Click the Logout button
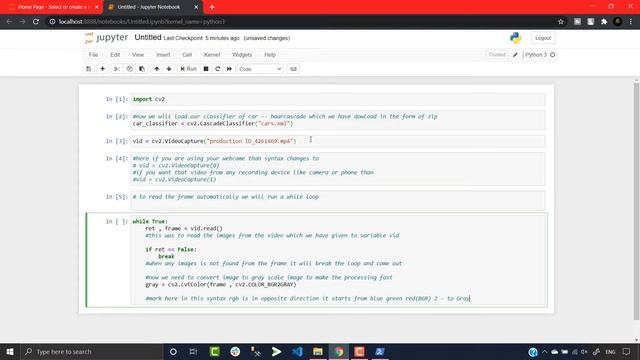 pyautogui.click(x=543, y=38)
